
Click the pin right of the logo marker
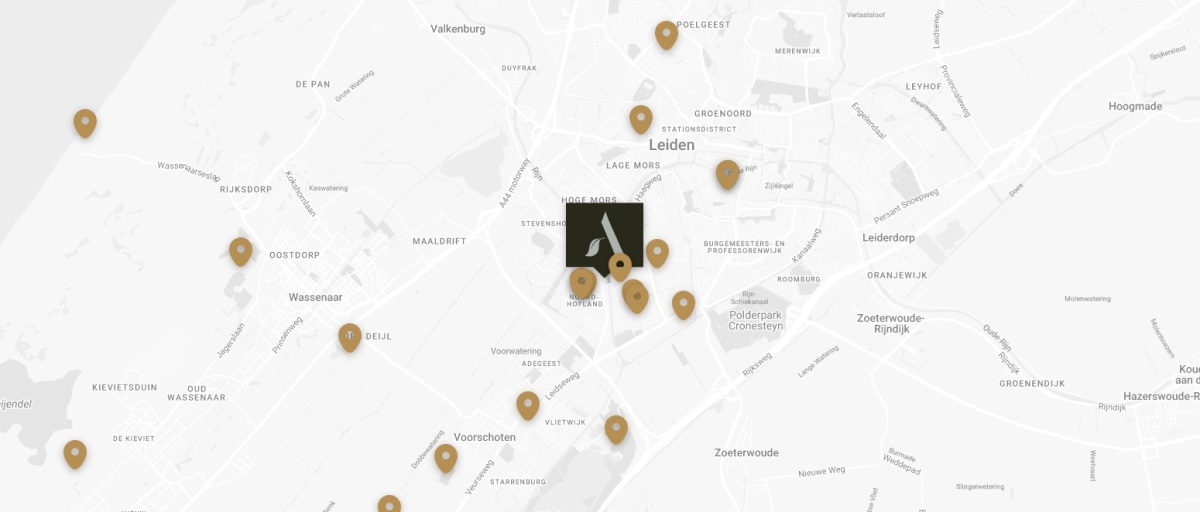pyautogui.click(x=656, y=253)
